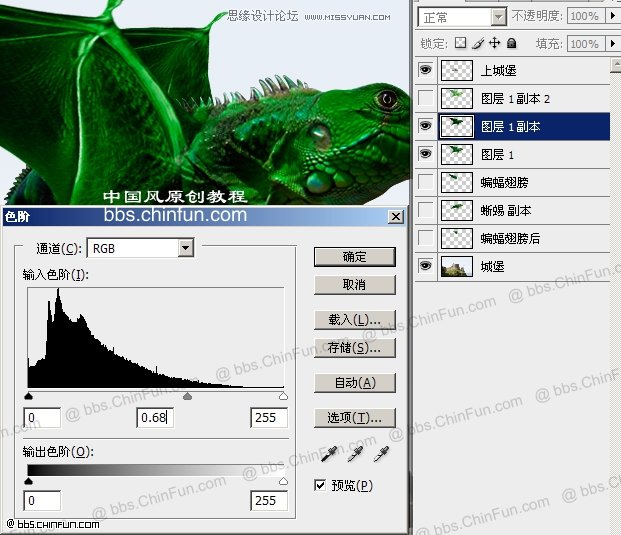Click the lock image pixels brush icon

[x=478, y=43]
